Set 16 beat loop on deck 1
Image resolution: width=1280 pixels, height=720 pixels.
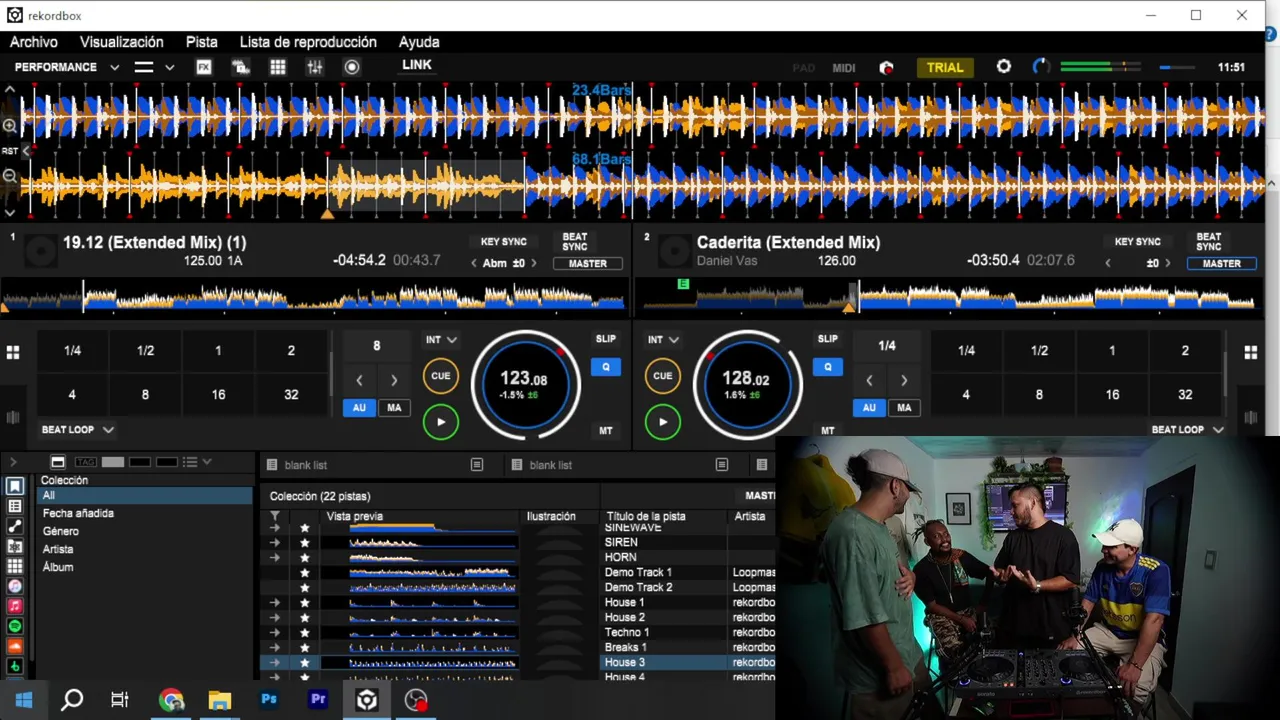(218, 395)
